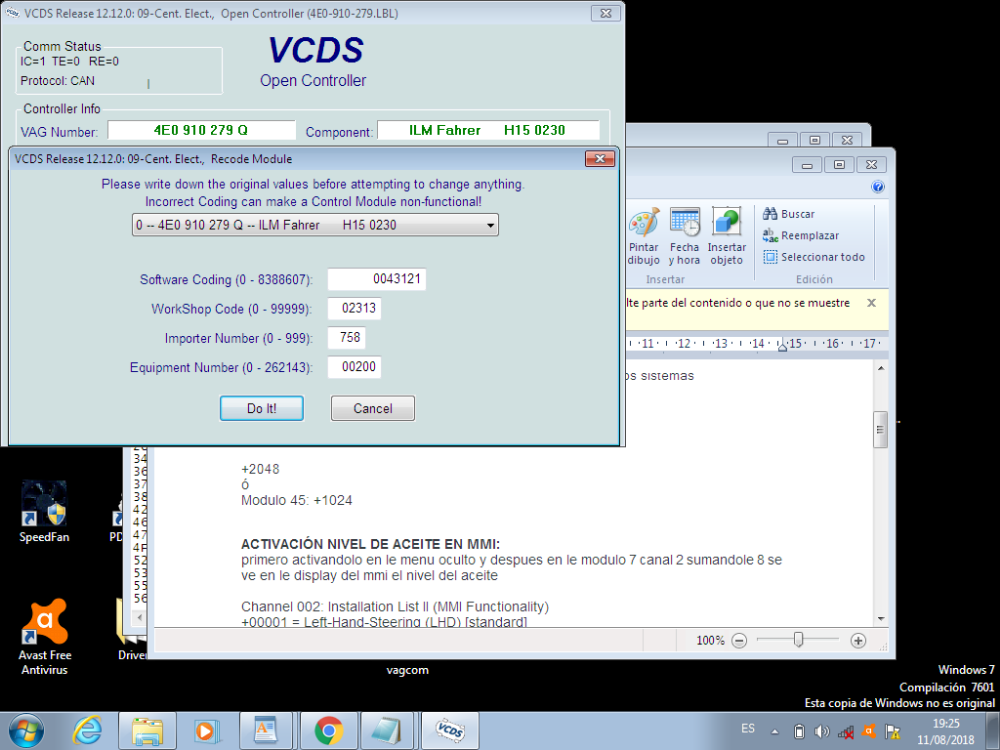The width and height of the screenshot is (1000, 750).
Task: Open Windows Explorer from the taskbar
Action: pos(147,731)
